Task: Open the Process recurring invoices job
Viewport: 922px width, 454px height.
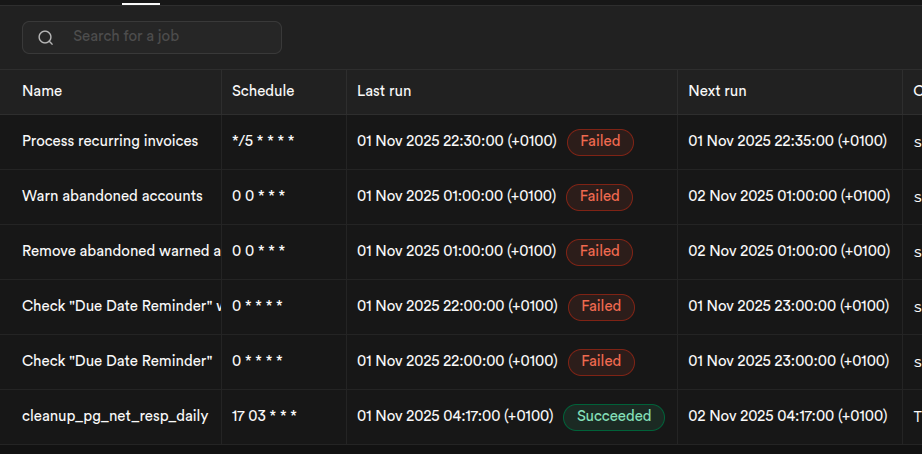Action: coord(110,141)
